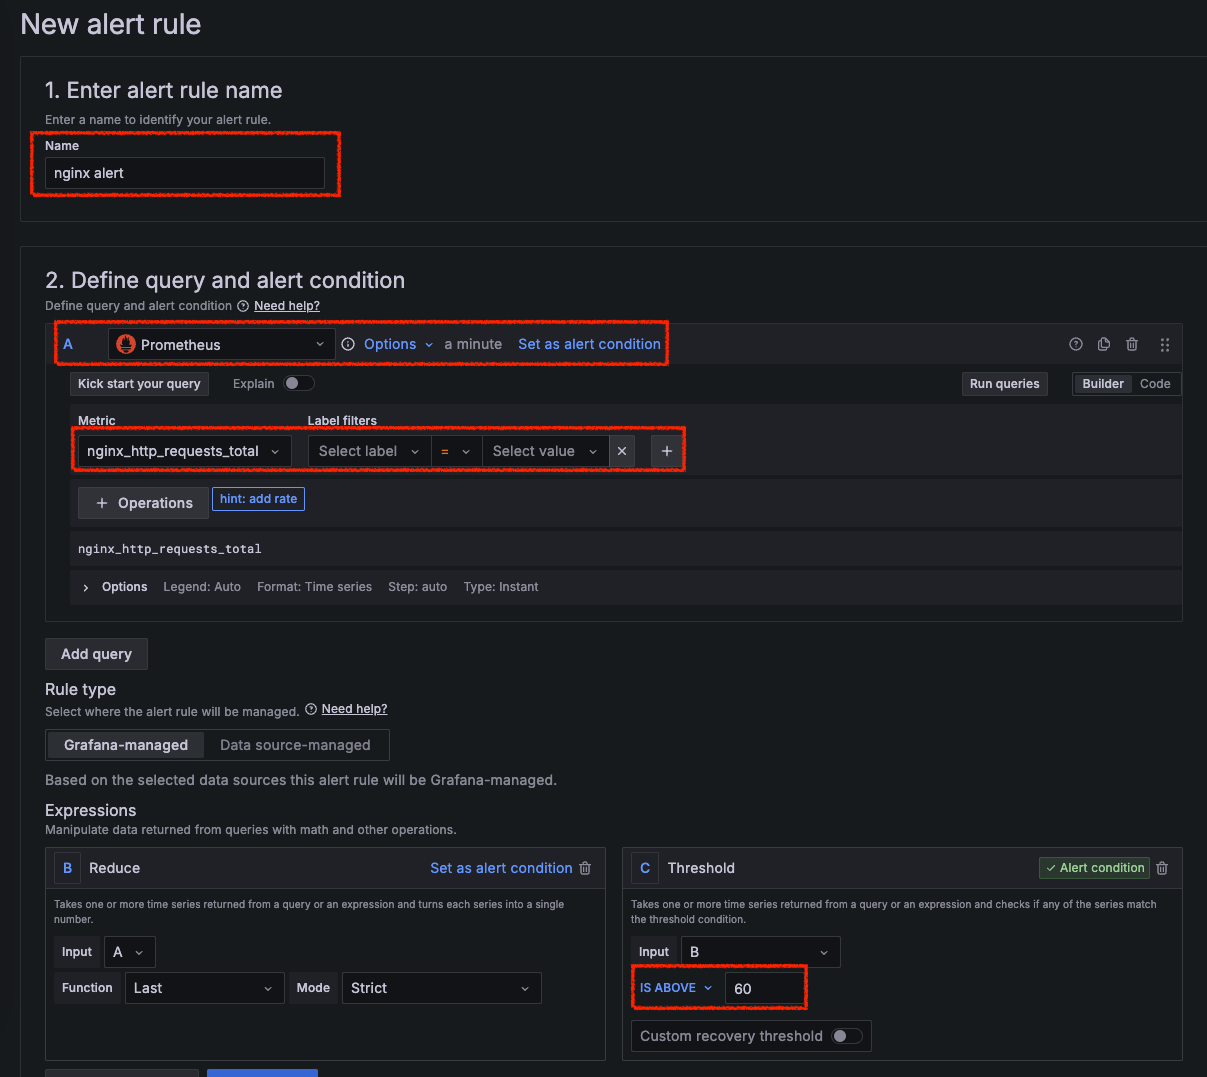Screen dimensions: 1207x1077
Task: Select Grafana-managed rule type
Action: pyautogui.click(x=126, y=745)
